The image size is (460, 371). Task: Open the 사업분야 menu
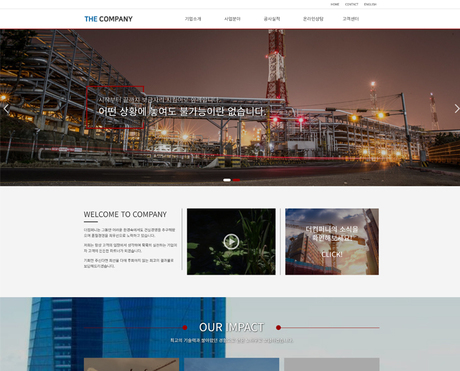[x=232, y=19]
